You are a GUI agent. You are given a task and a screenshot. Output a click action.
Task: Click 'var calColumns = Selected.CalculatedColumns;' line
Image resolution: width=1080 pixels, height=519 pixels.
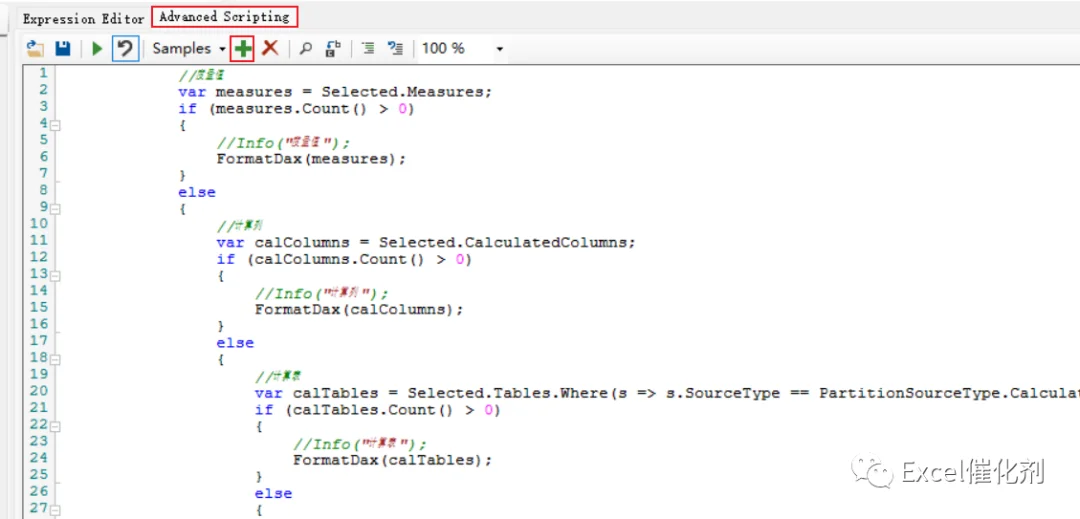pos(425,242)
